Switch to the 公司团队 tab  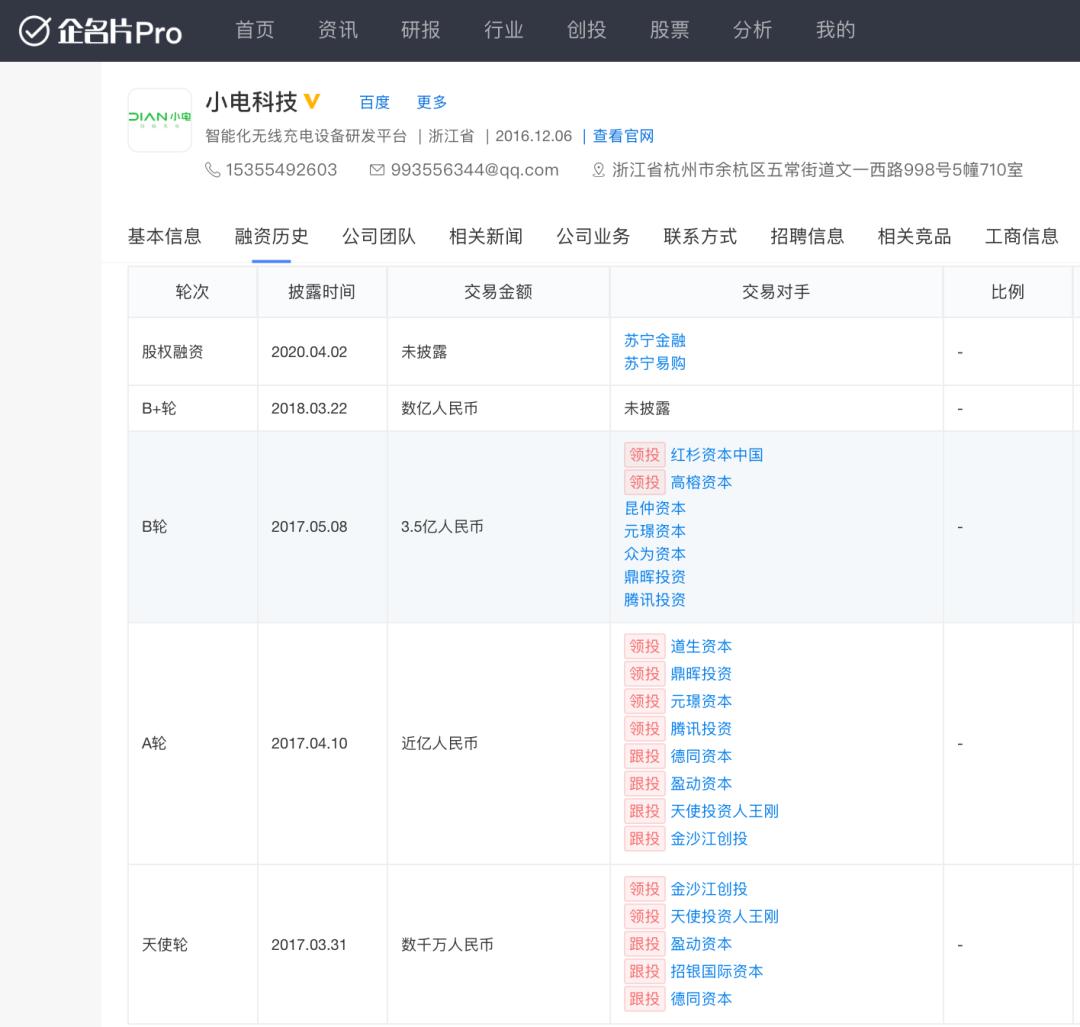point(379,236)
